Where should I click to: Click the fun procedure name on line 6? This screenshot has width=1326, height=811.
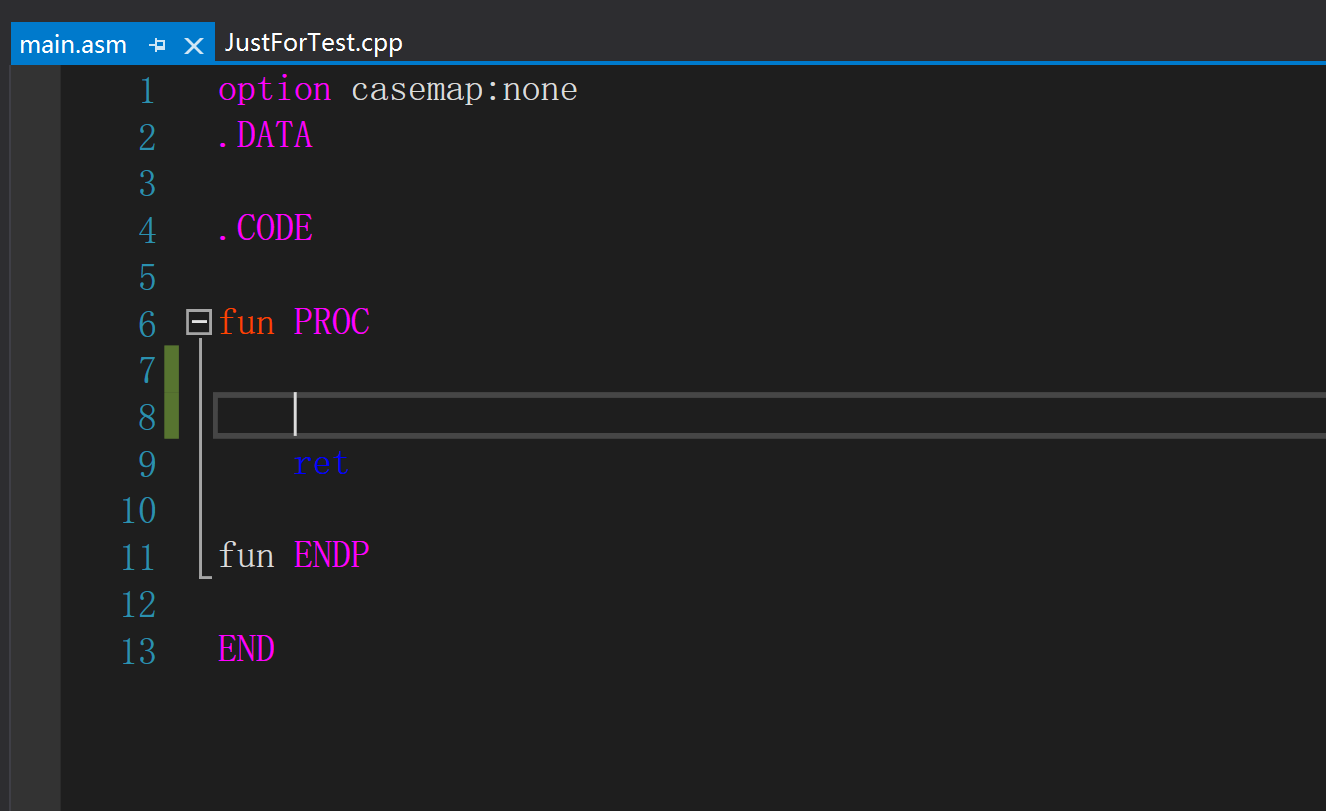pos(245,322)
